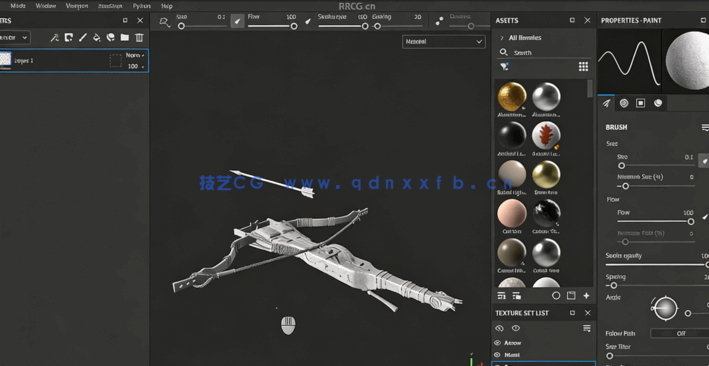Screen dimensions: 709x366
Task: Add a mask using the layers toolbar icon
Action: tap(69, 38)
